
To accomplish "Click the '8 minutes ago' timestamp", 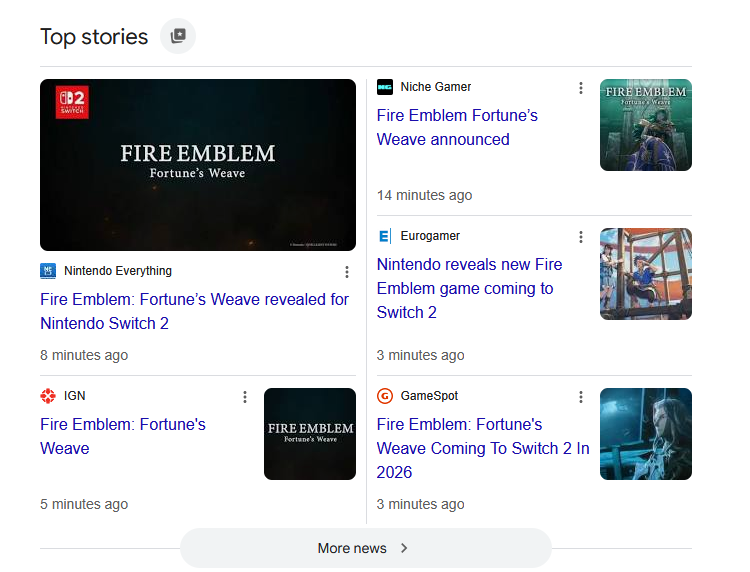I will (84, 355).
